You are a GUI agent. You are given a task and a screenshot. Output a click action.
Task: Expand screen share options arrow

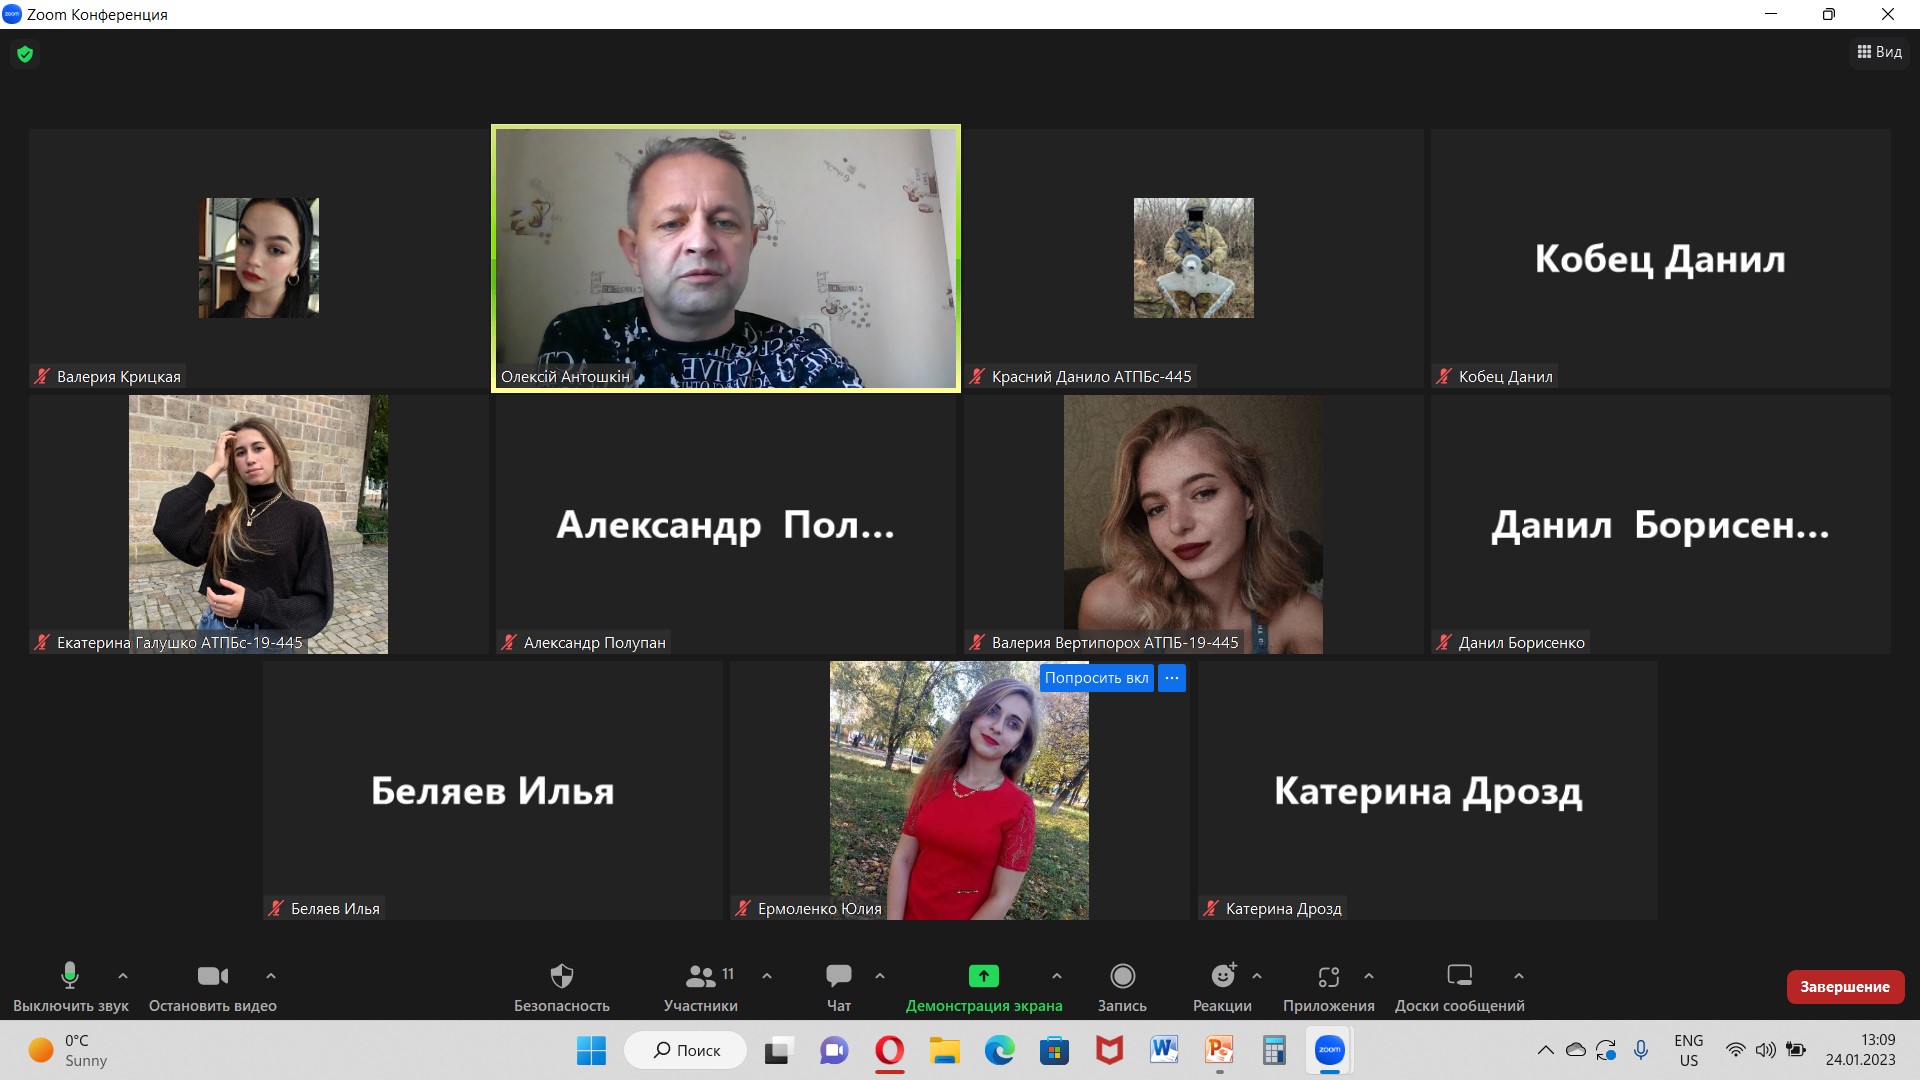(1057, 975)
